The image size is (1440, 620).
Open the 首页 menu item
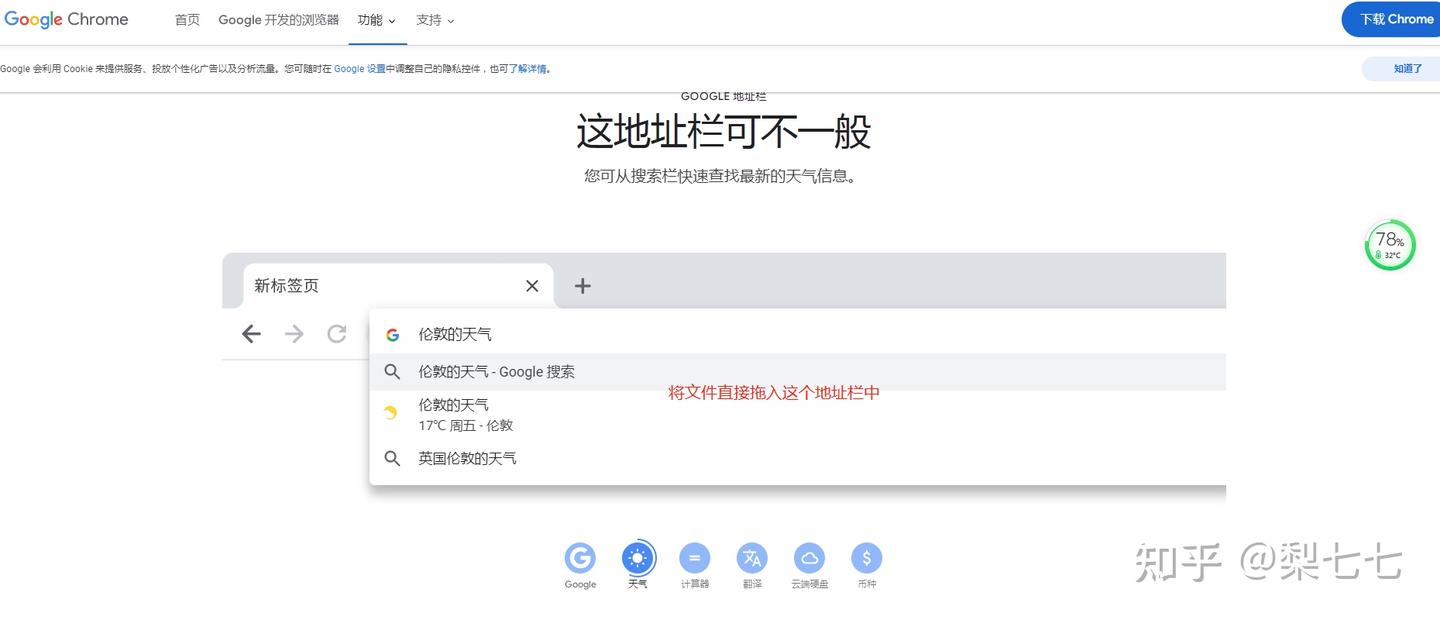pyautogui.click(x=187, y=20)
